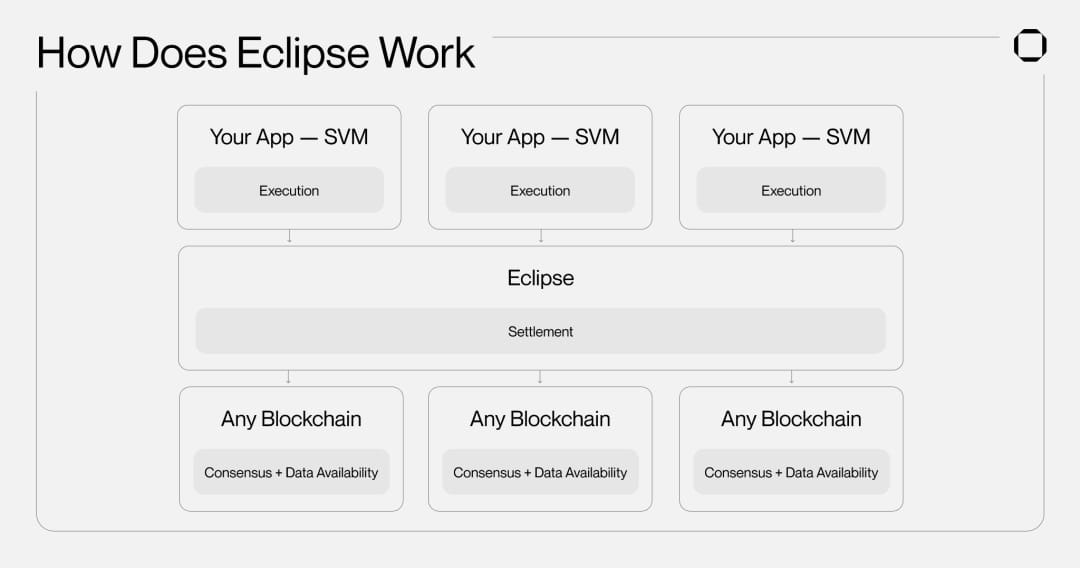Click the arrow below the middle Your App box
The width and height of the screenshot is (1080, 568).
tap(541, 237)
